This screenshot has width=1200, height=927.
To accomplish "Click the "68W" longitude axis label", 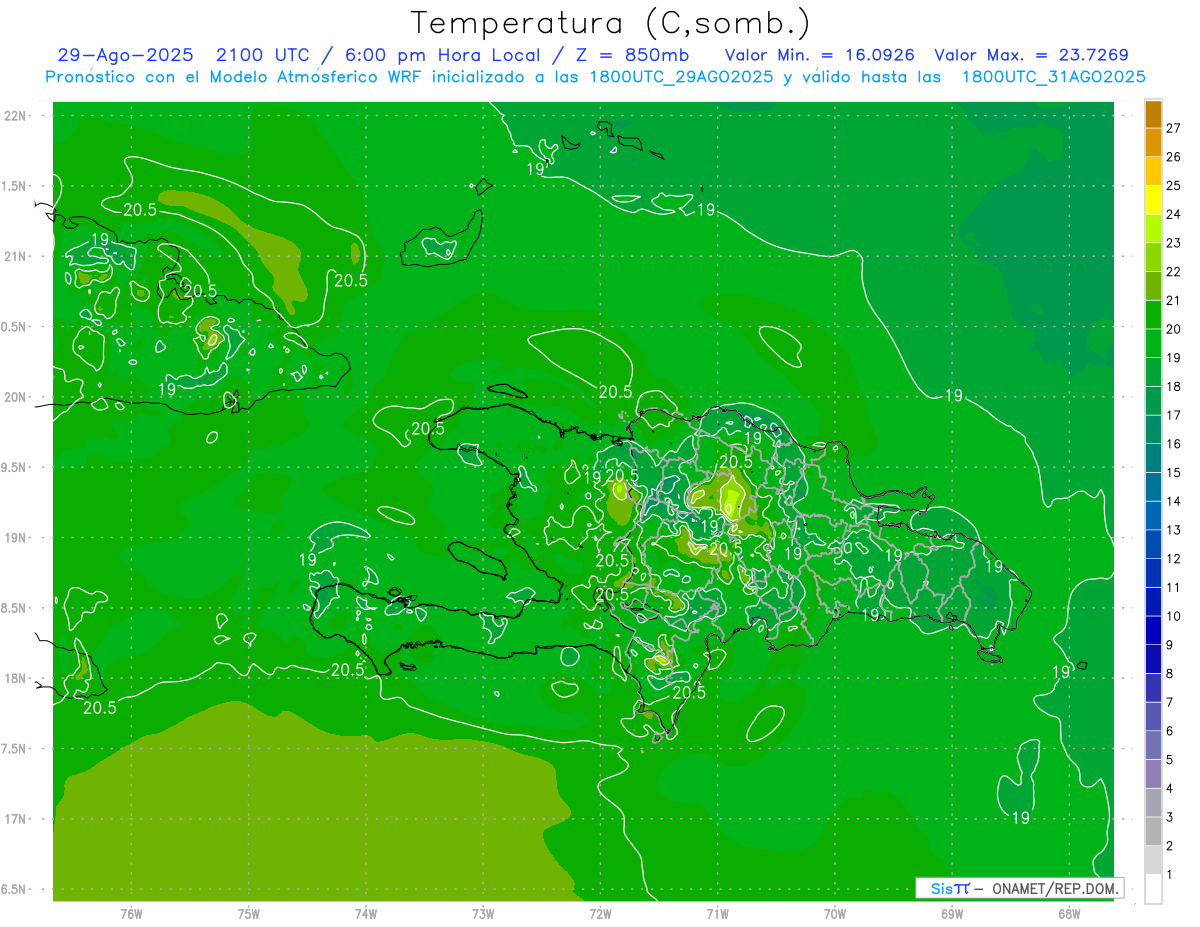I will pos(1069,914).
